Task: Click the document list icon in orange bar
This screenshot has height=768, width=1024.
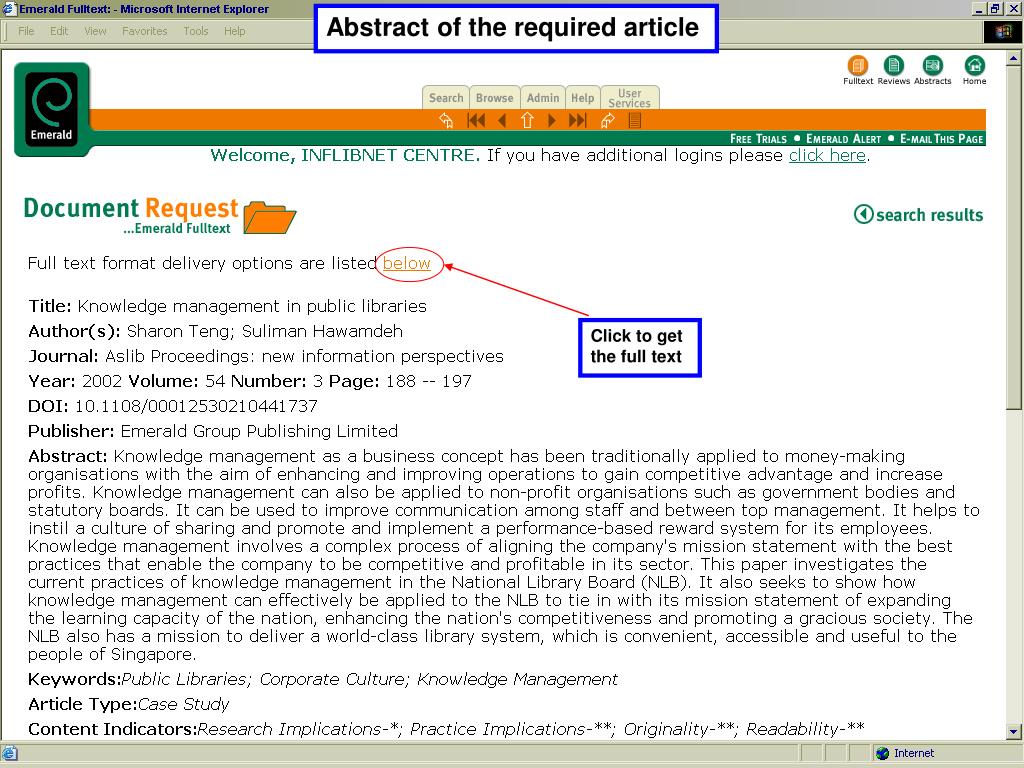Action: 635,120
